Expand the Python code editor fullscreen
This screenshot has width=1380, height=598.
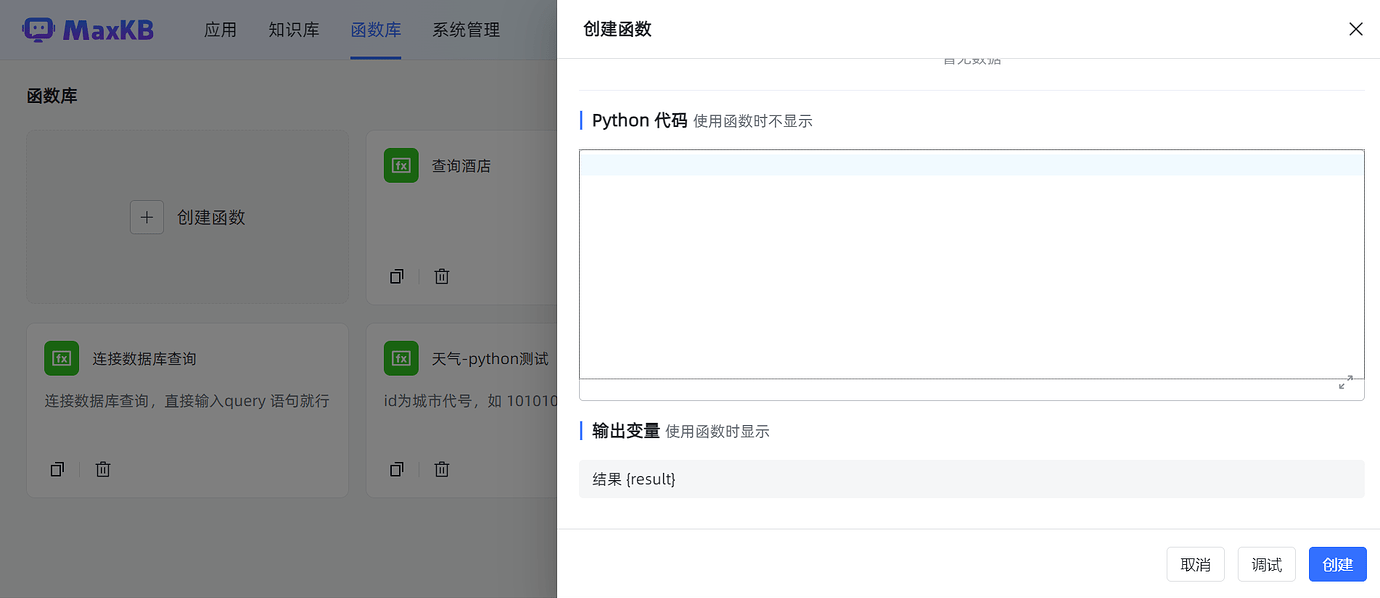(1346, 383)
